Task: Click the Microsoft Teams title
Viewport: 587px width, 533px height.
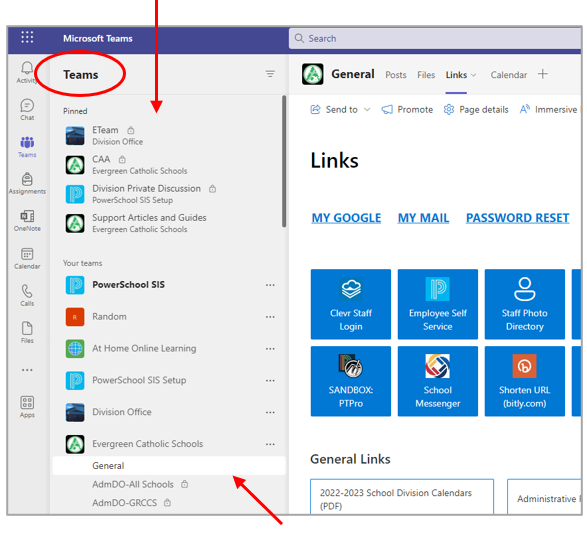Action: (97, 38)
